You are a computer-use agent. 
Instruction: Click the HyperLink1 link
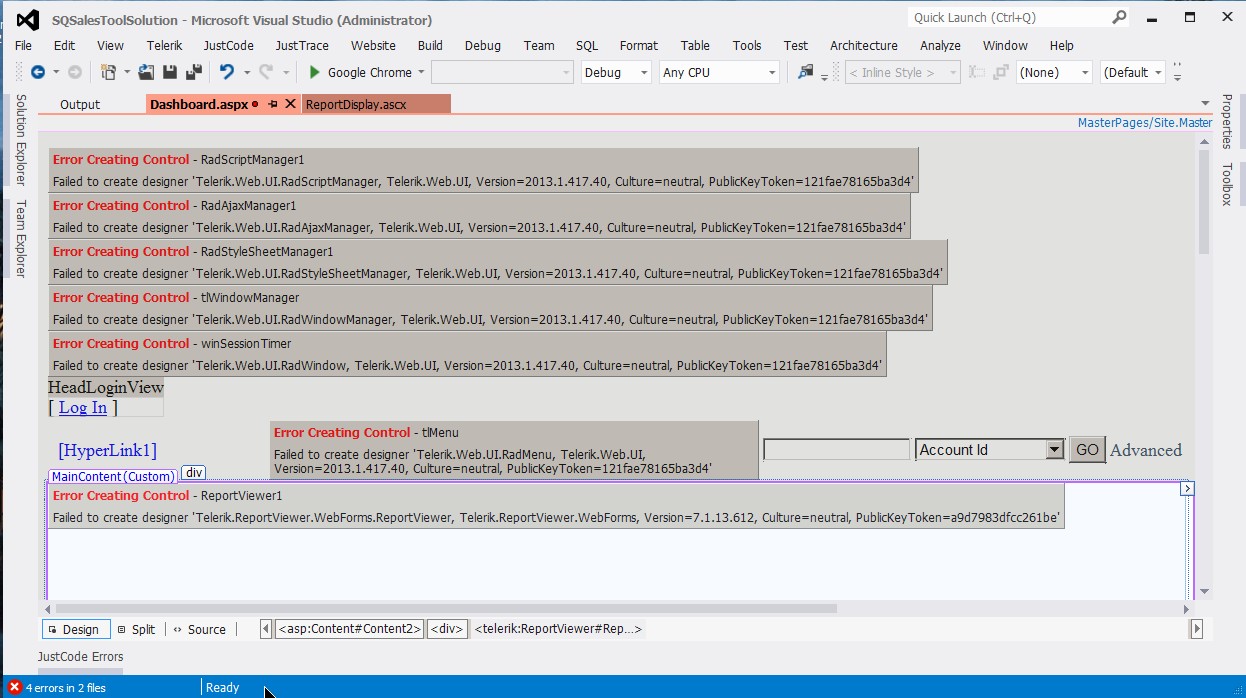point(107,450)
